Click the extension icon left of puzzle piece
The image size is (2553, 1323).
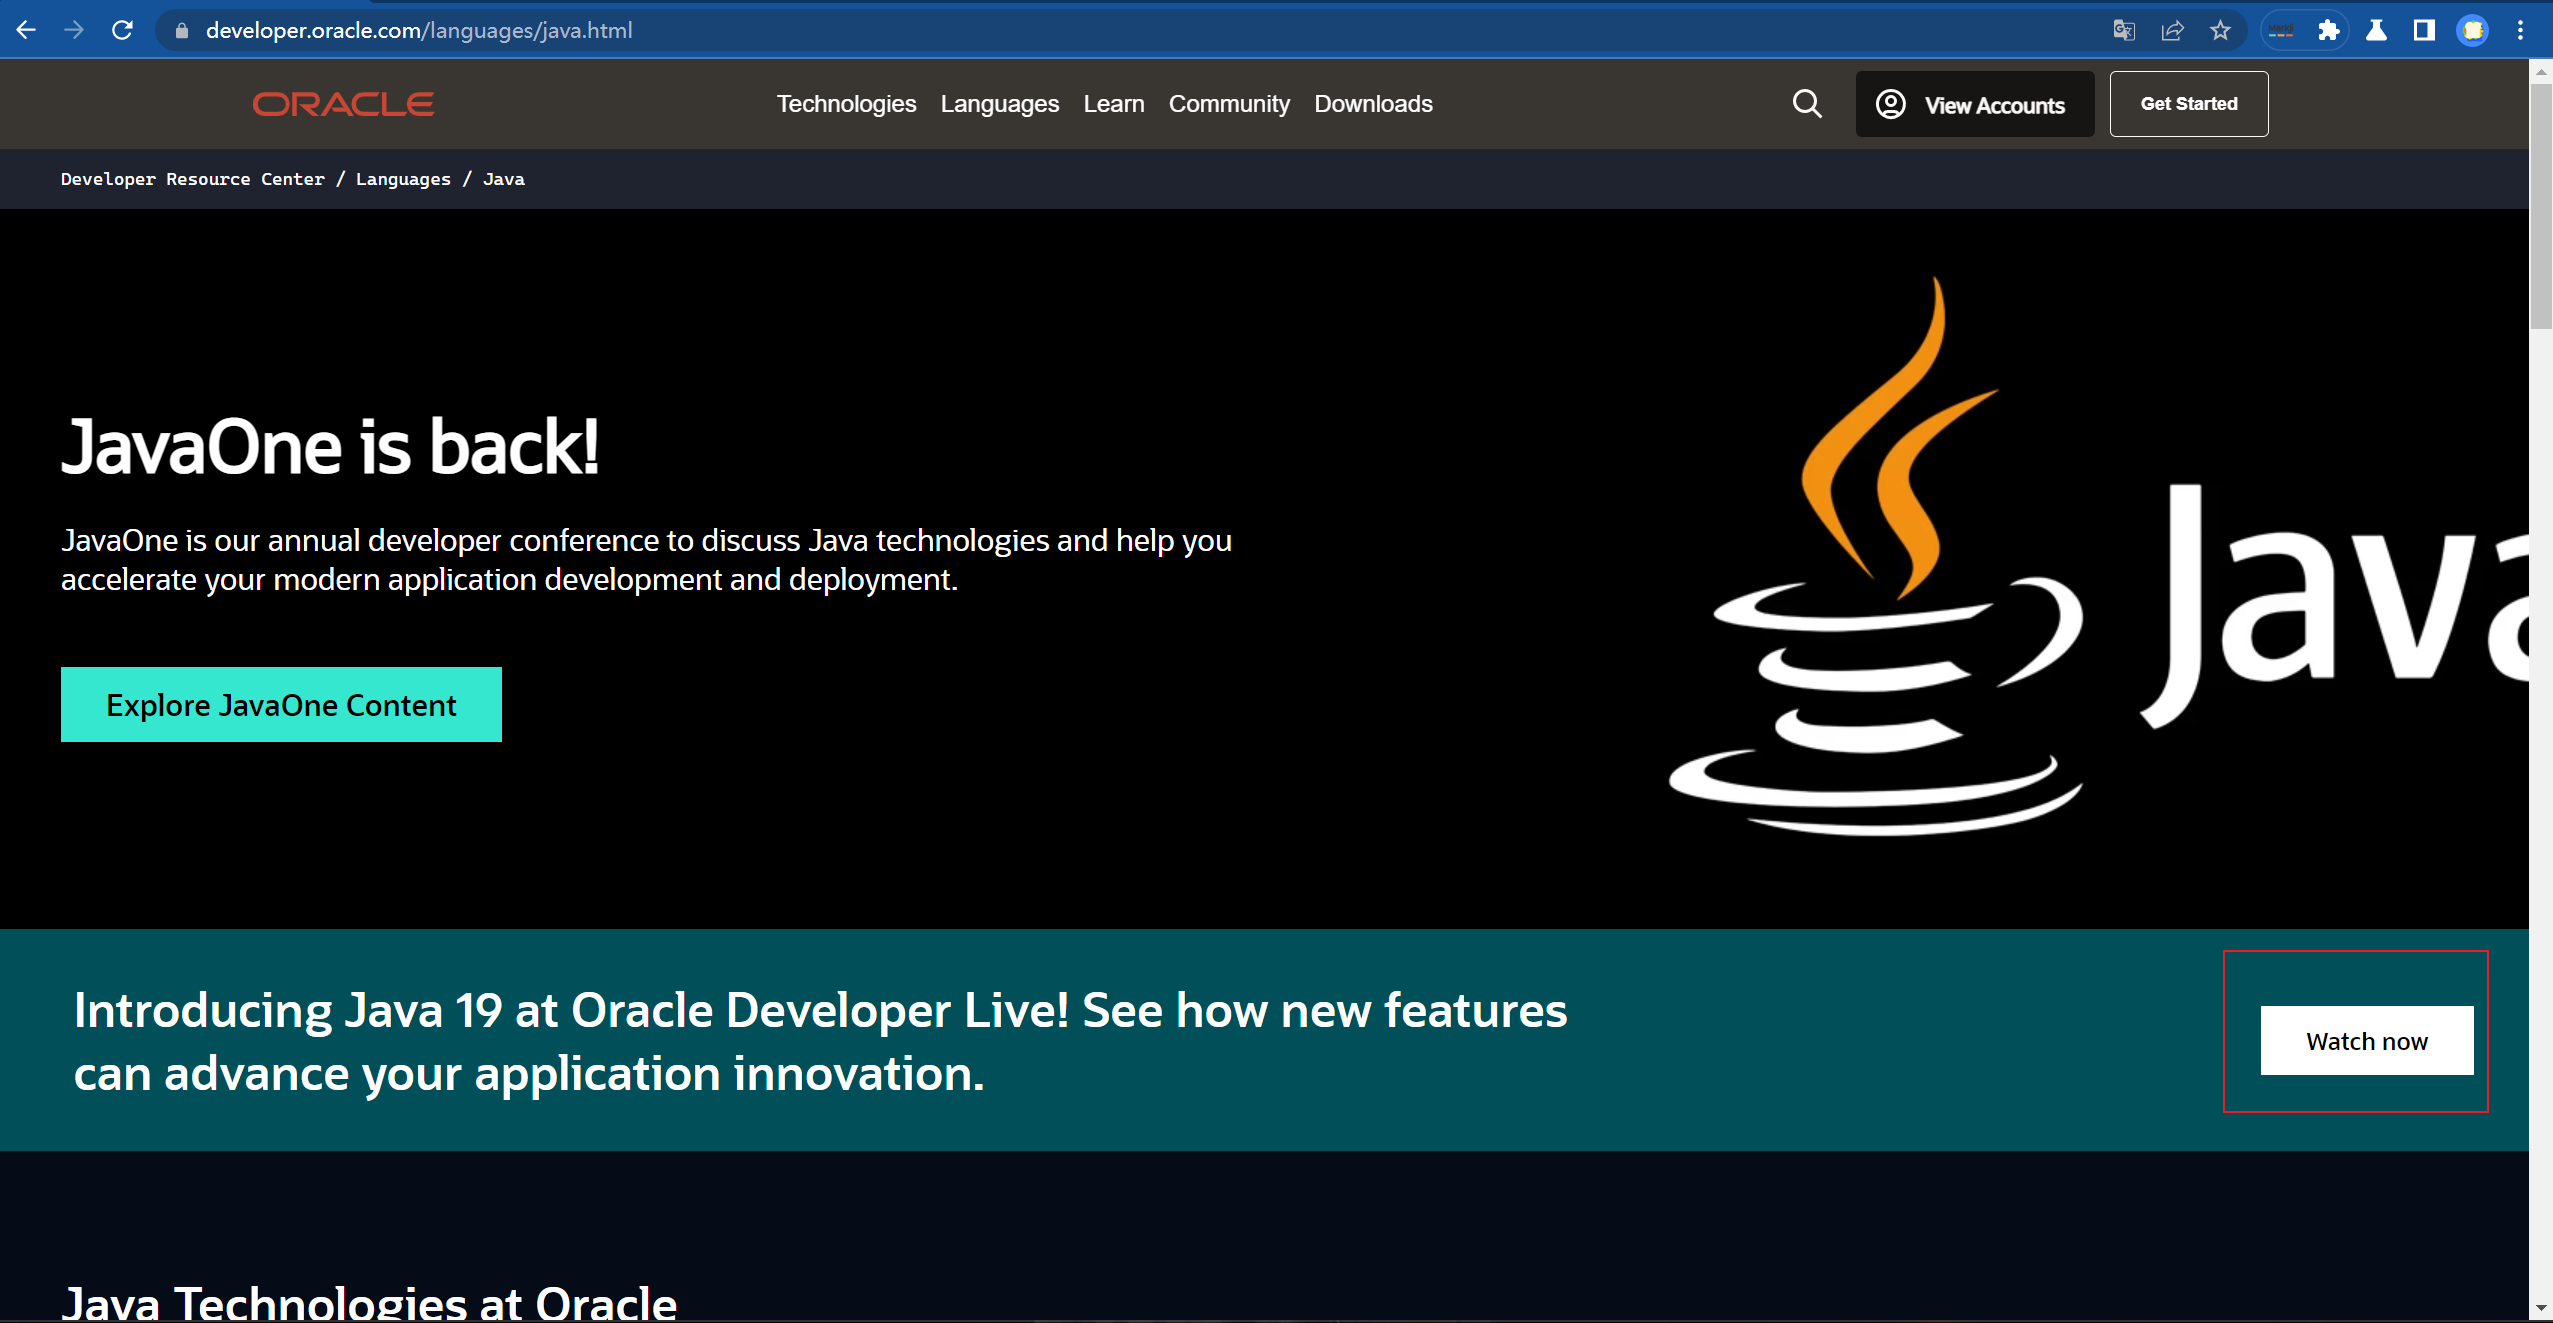(2281, 31)
